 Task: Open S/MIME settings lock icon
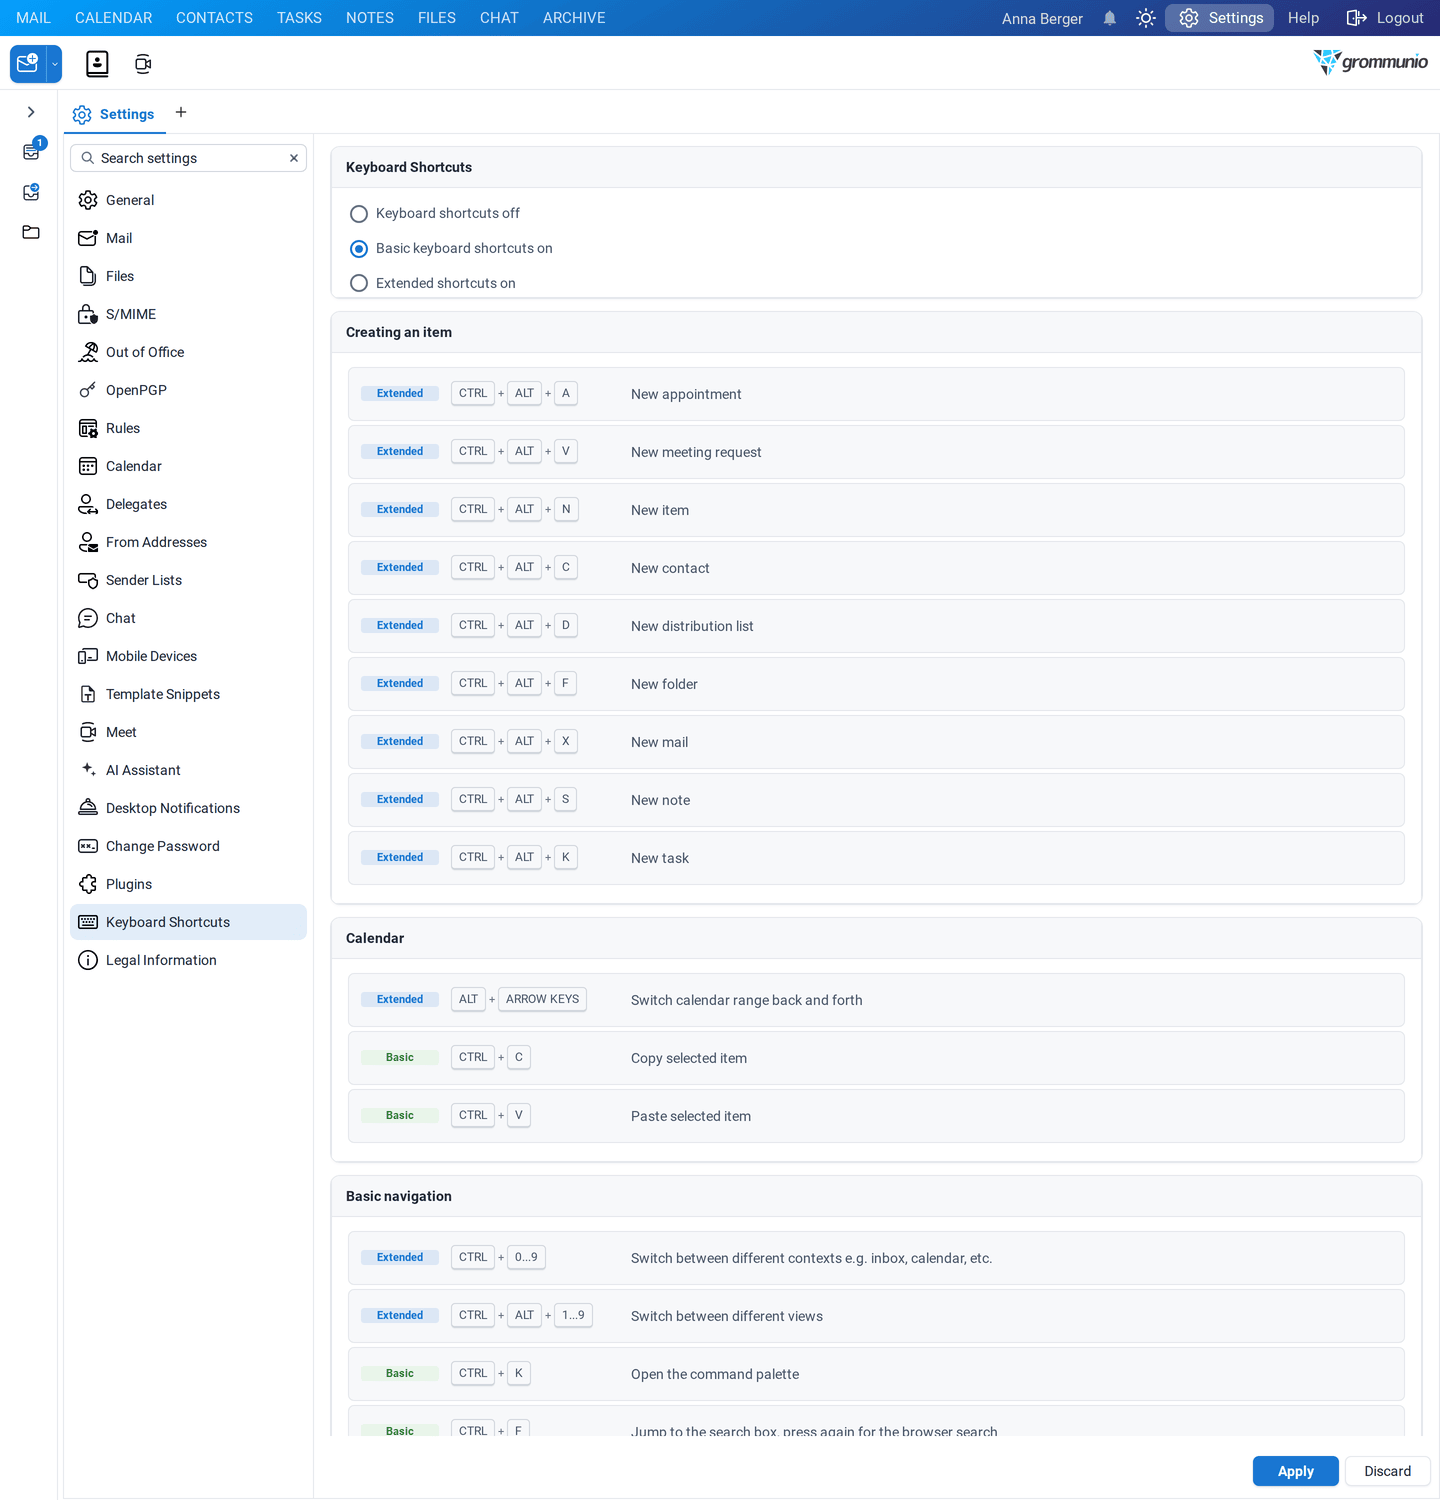coord(88,314)
